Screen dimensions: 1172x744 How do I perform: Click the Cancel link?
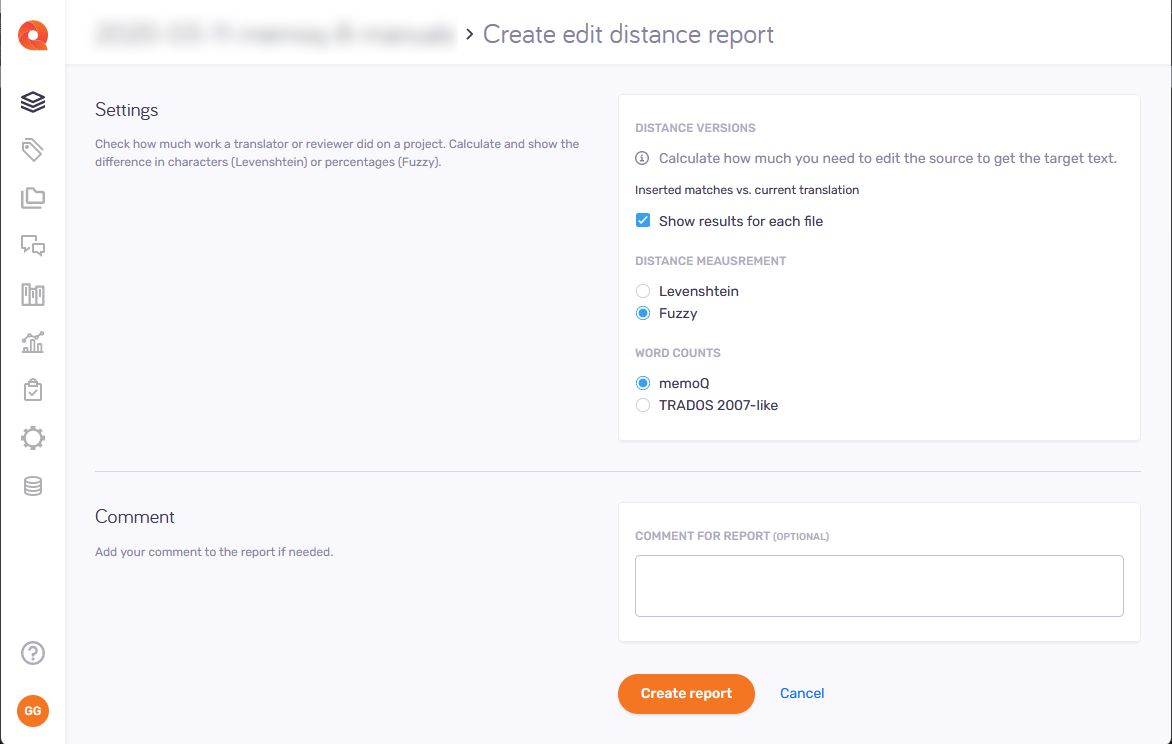point(802,693)
